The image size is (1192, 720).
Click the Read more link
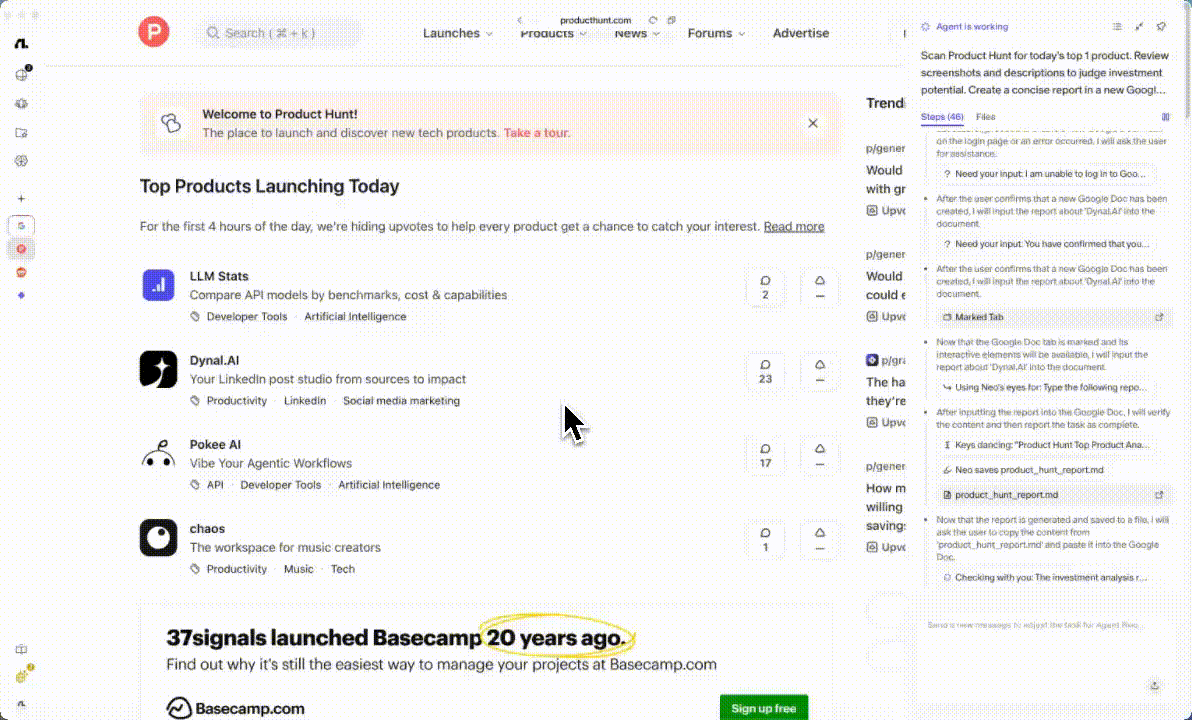click(794, 227)
